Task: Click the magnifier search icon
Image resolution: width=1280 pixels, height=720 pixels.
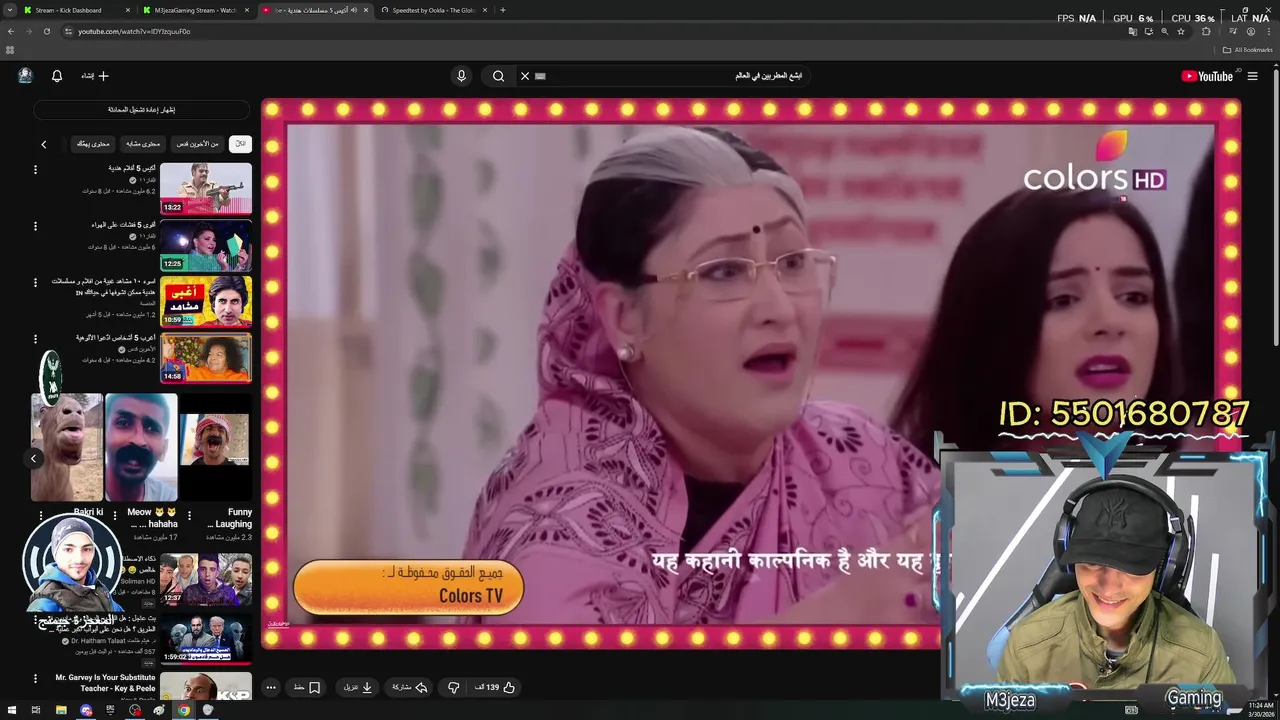Action: tap(498, 76)
